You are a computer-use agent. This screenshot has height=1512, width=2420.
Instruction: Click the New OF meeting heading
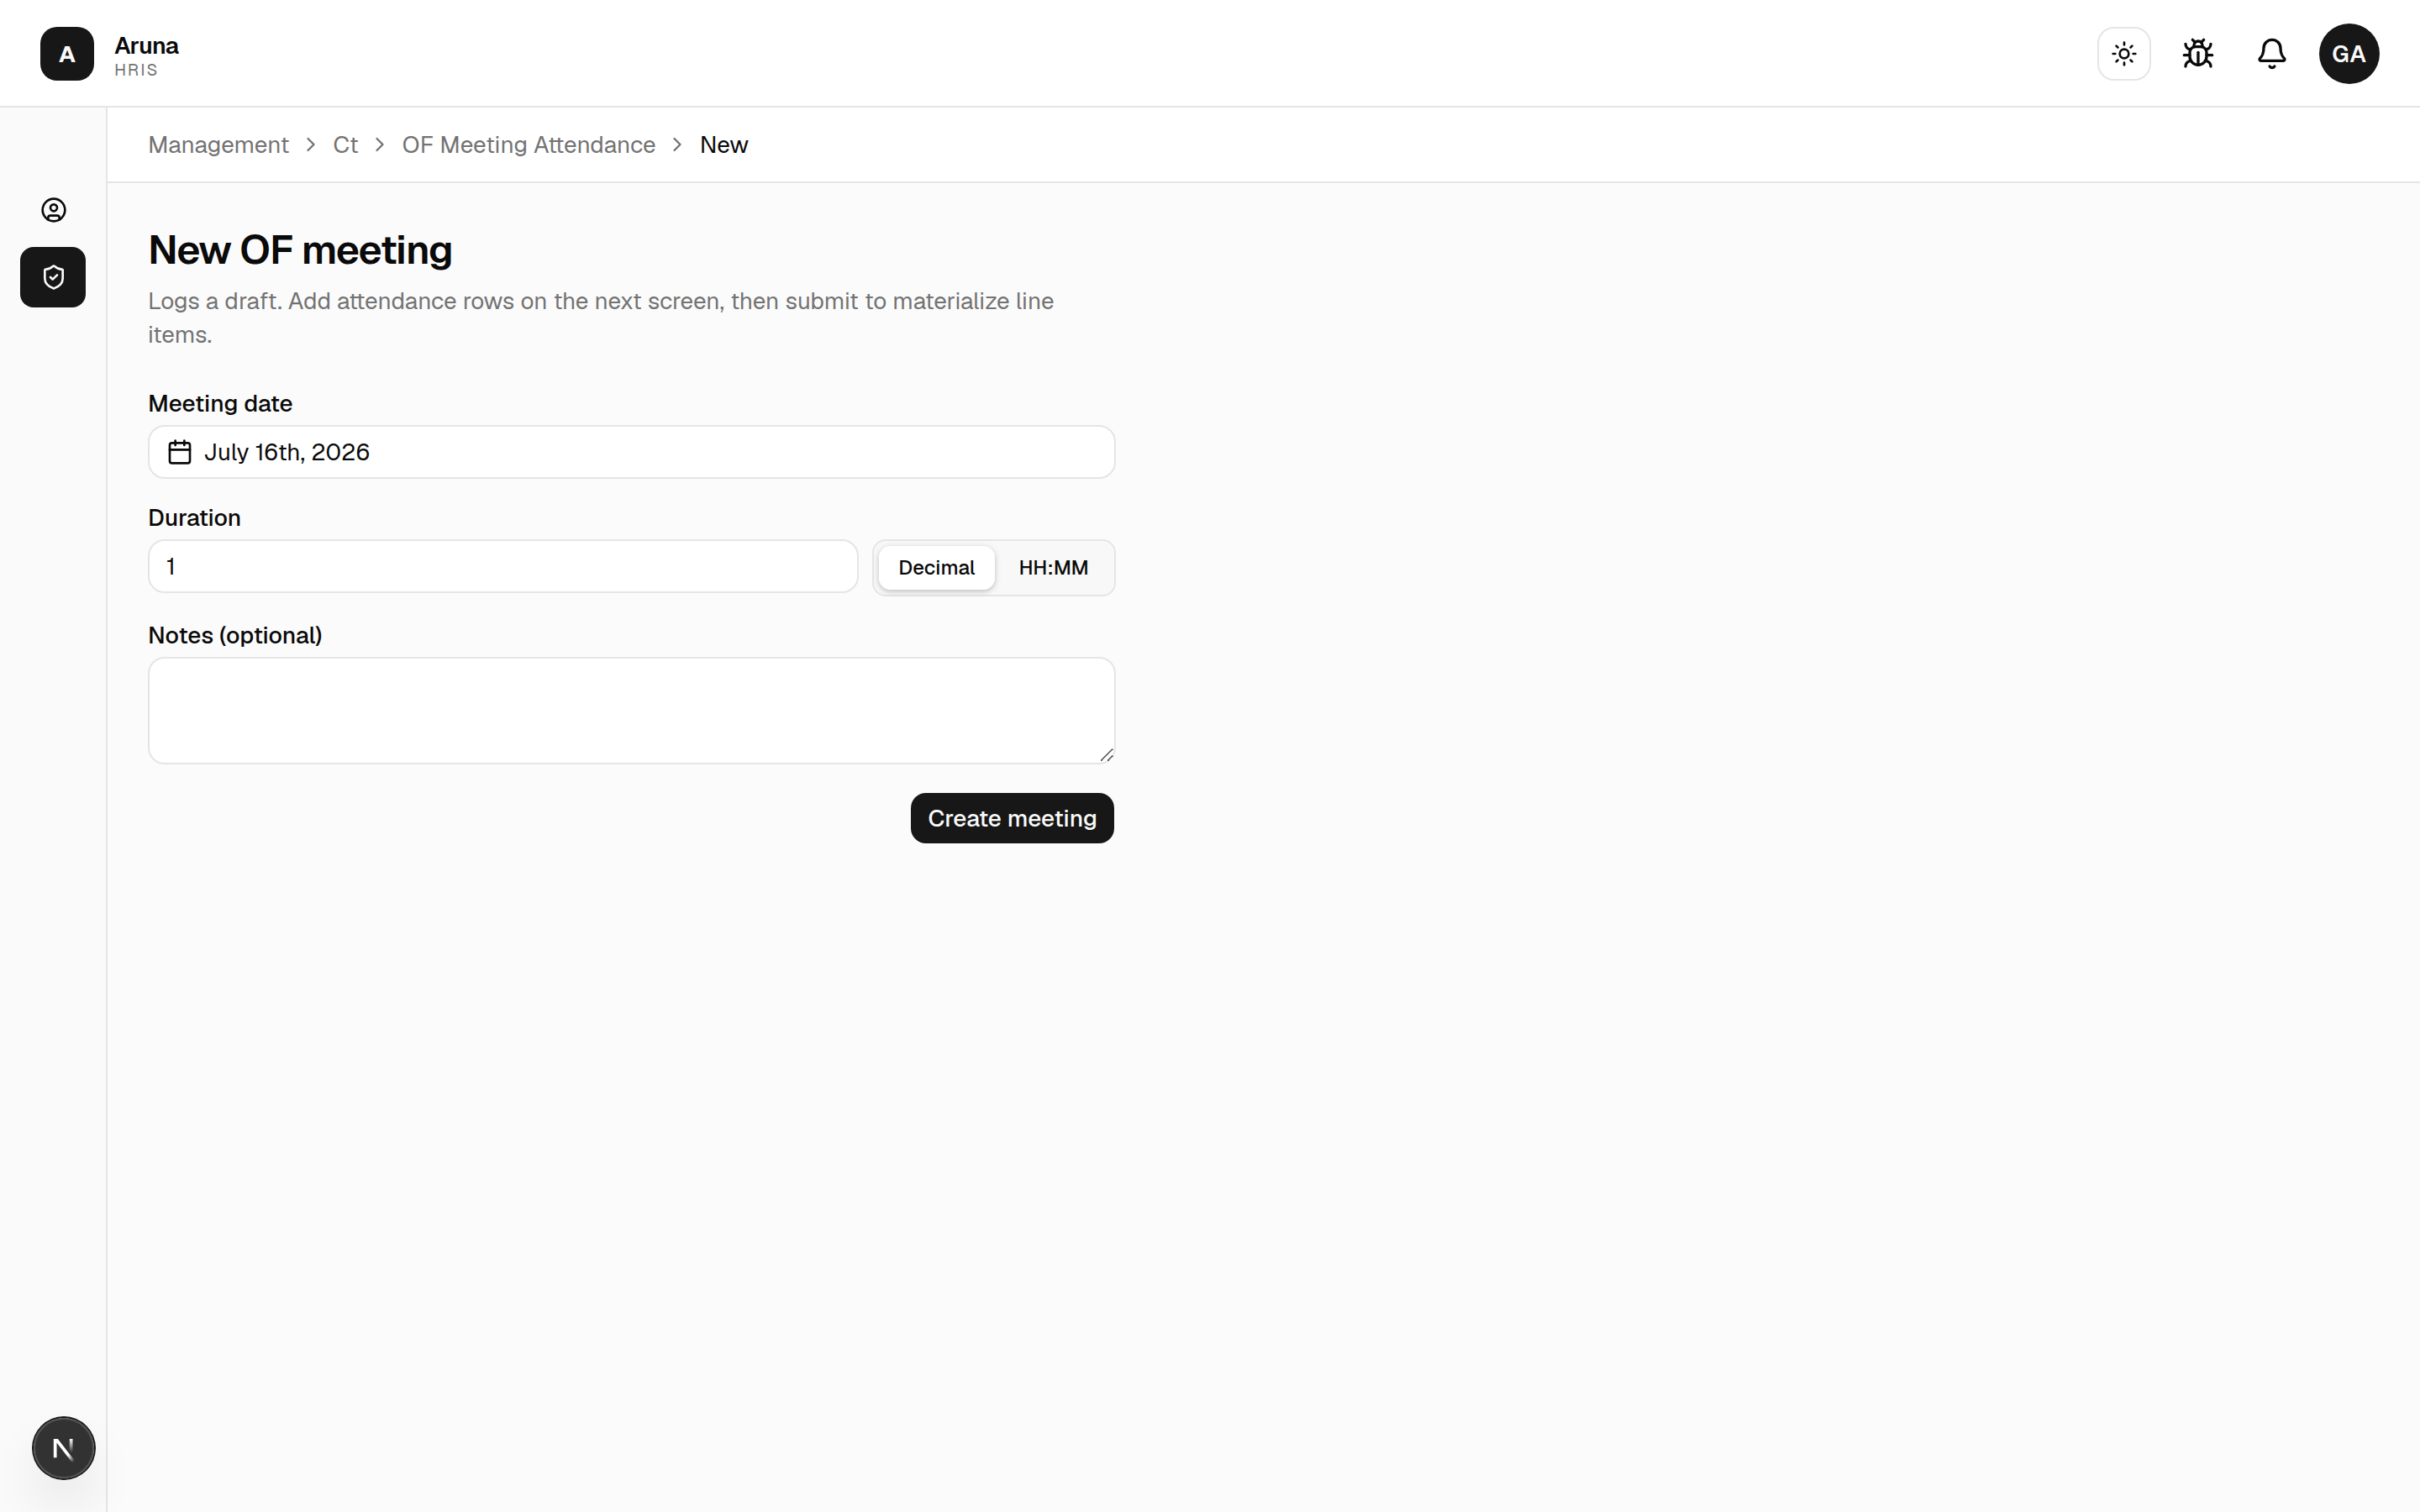point(300,250)
